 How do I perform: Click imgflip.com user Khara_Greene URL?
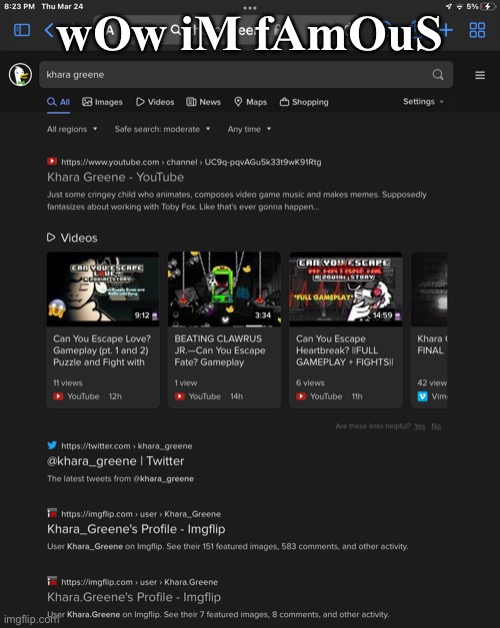[x=141, y=514]
